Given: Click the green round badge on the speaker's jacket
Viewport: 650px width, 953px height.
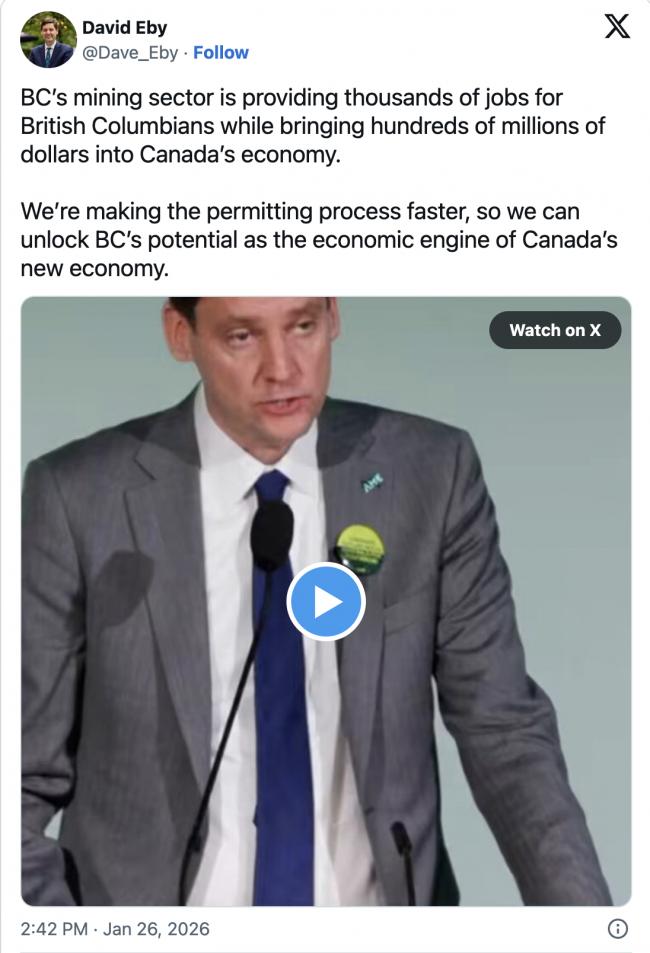Looking at the screenshot, I should pos(360,550).
